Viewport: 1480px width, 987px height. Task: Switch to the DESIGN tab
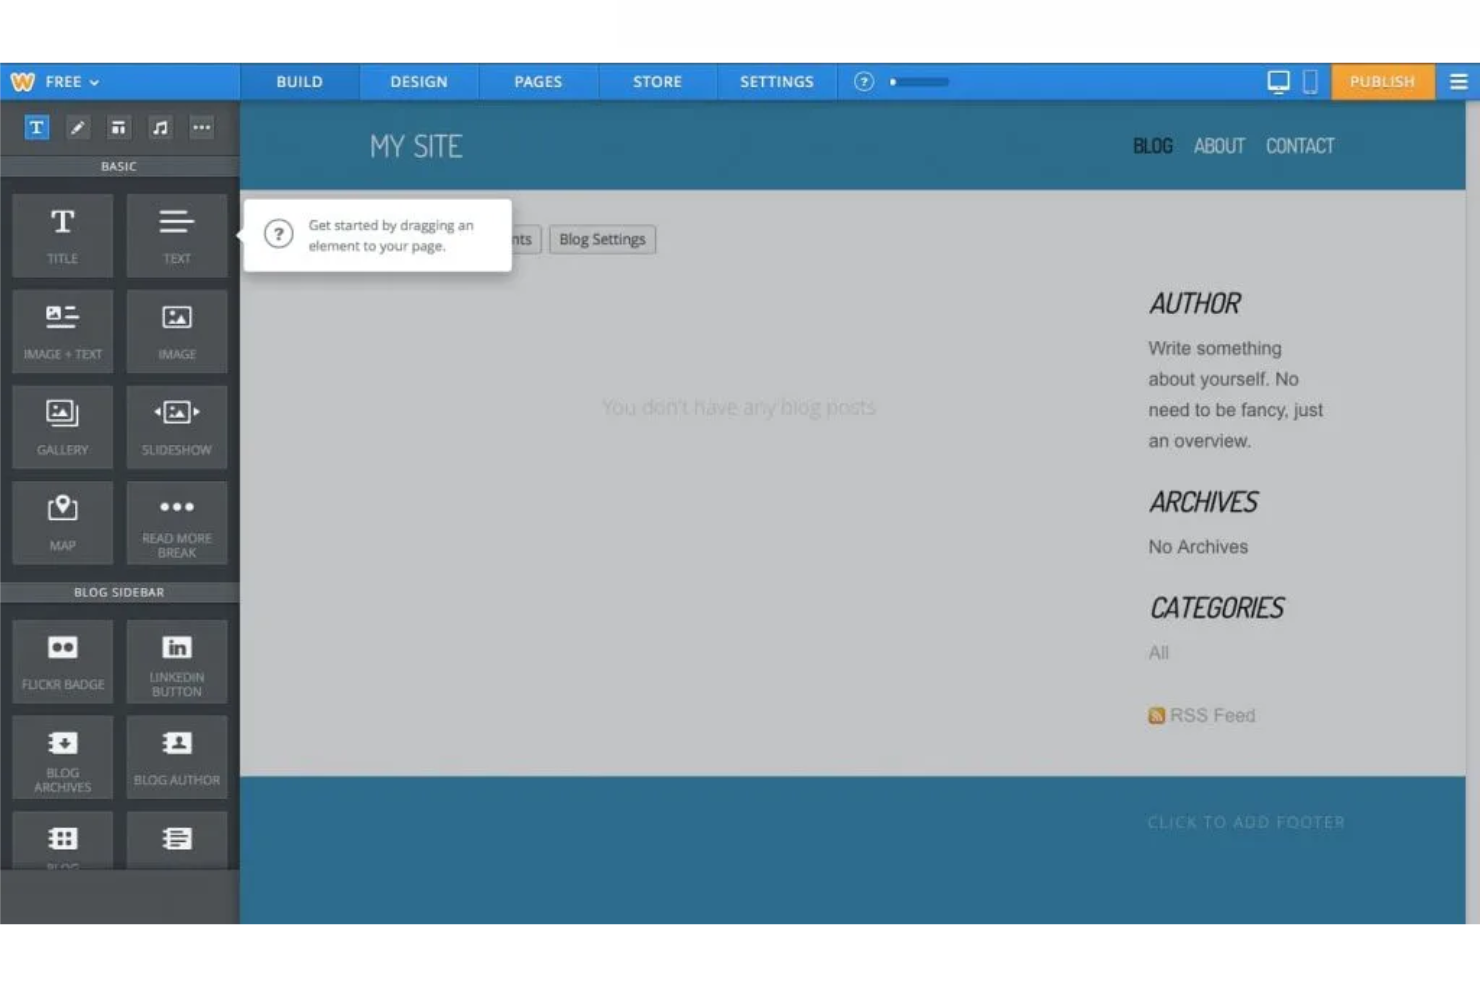418,81
